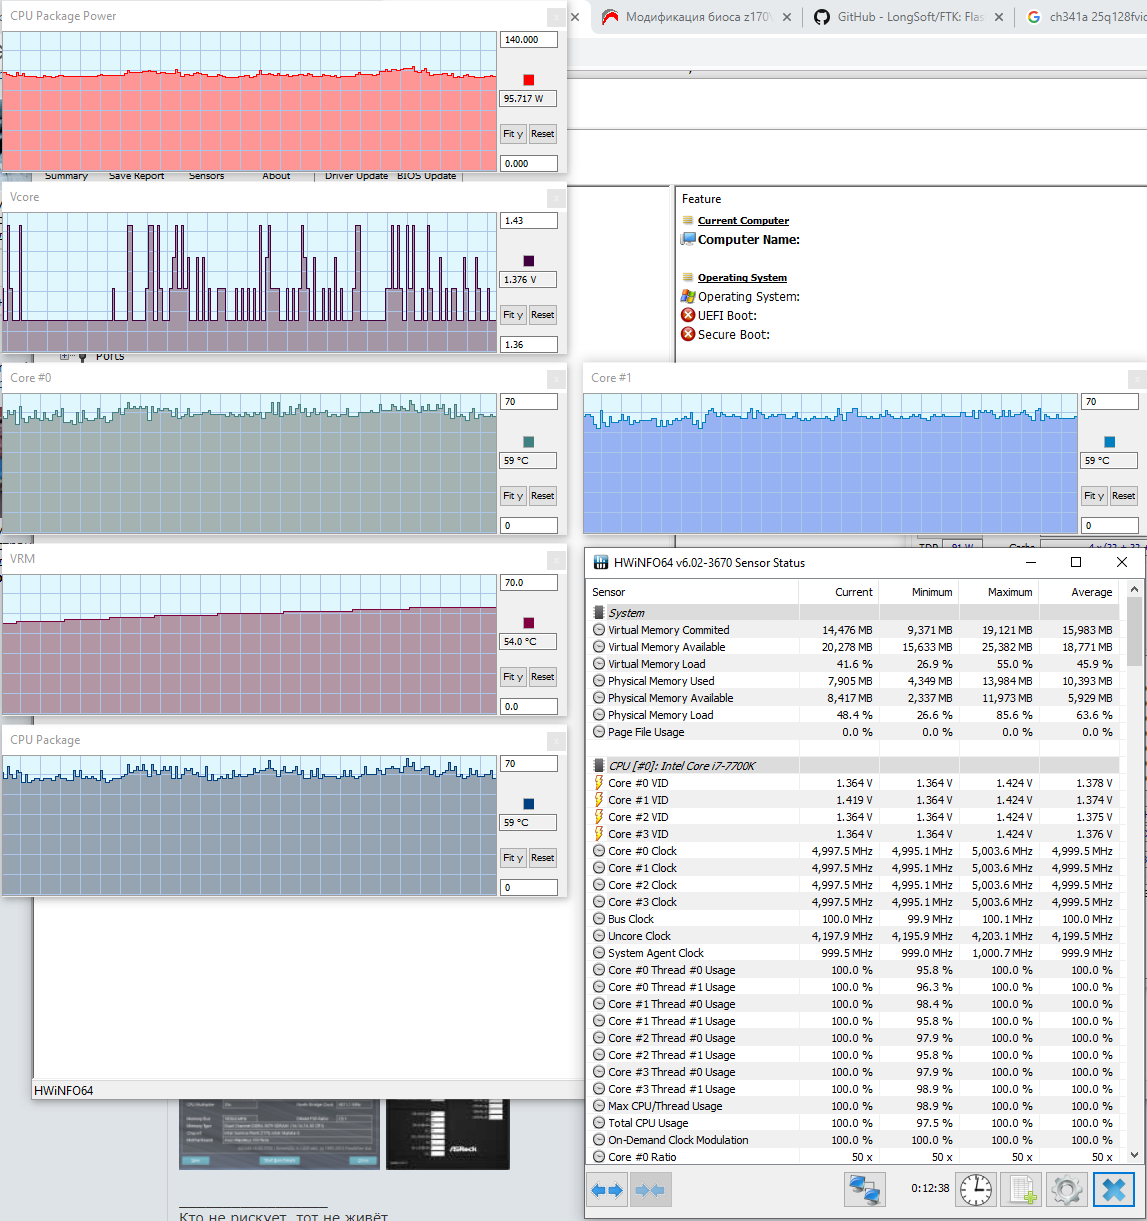Click the GitHub favicon on the browser tab

pyautogui.click(x=822, y=17)
